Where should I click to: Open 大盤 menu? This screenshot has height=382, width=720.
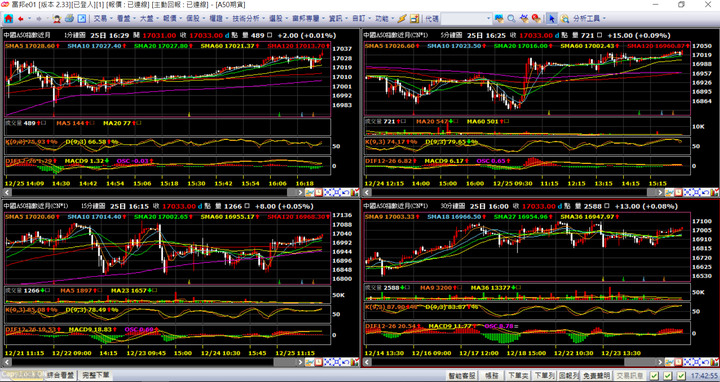[146, 19]
